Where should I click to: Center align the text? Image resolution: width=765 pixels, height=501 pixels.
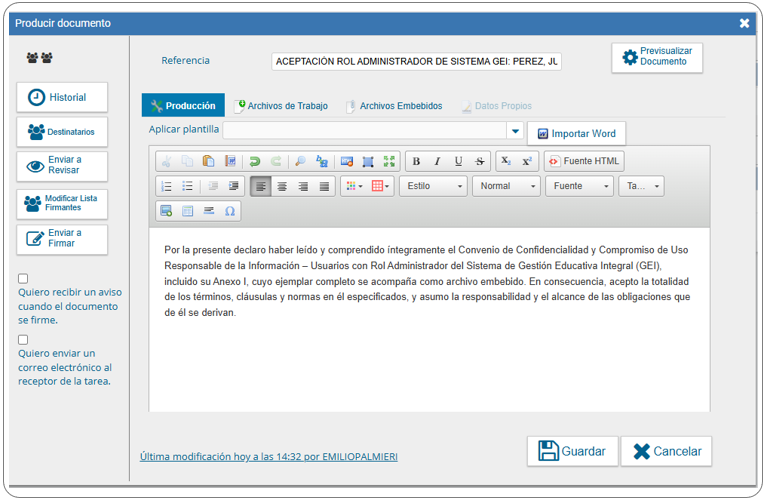282,186
